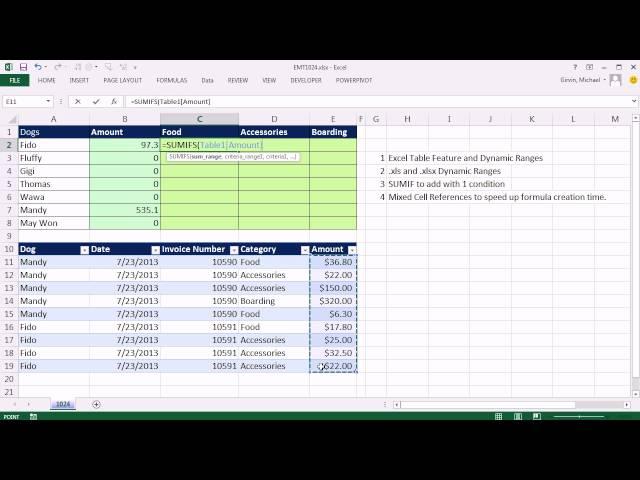Open Excel Help question mark icon
This screenshot has width=640, height=480.
click(x=575, y=67)
